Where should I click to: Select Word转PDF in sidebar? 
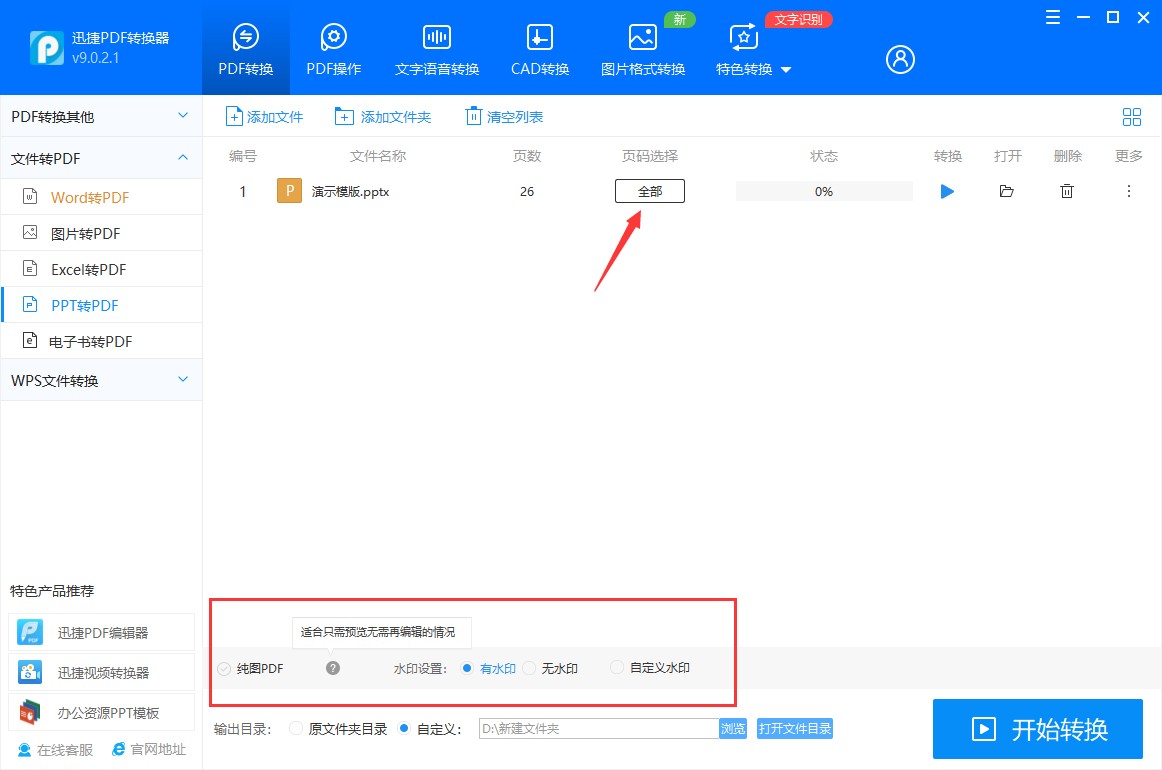(101, 197)
